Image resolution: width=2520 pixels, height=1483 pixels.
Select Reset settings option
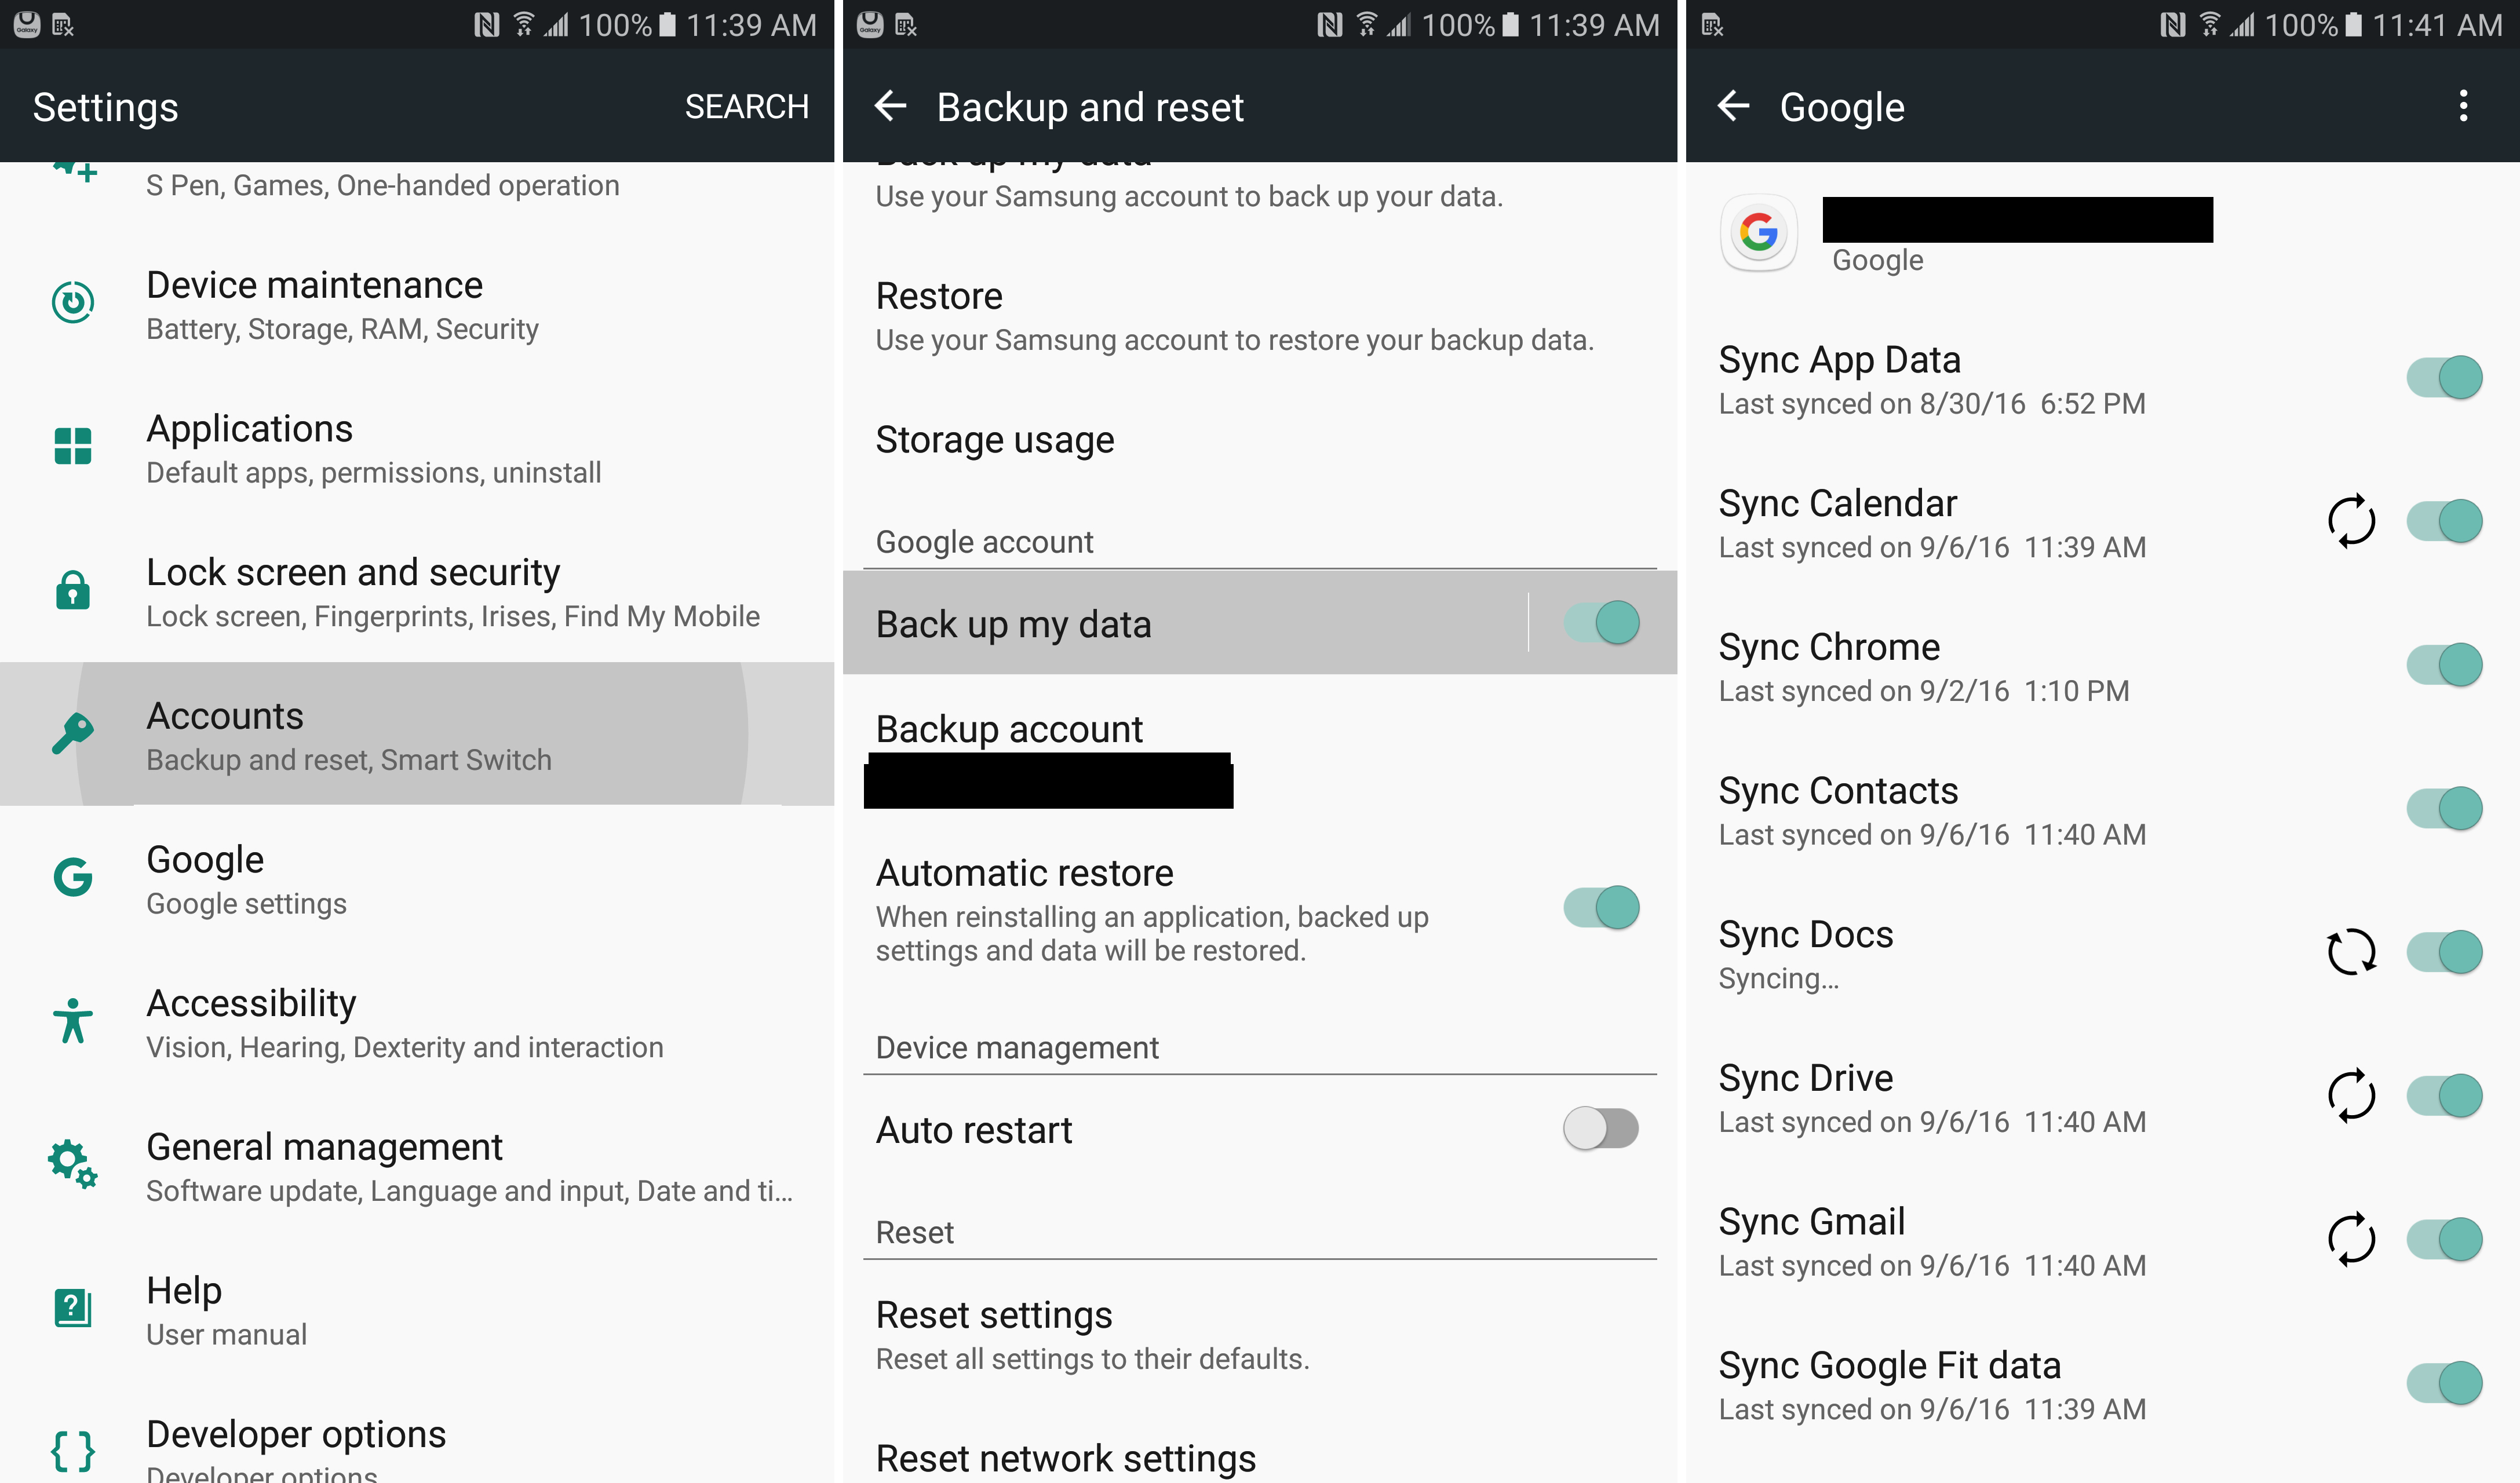click(1260, 1334)
